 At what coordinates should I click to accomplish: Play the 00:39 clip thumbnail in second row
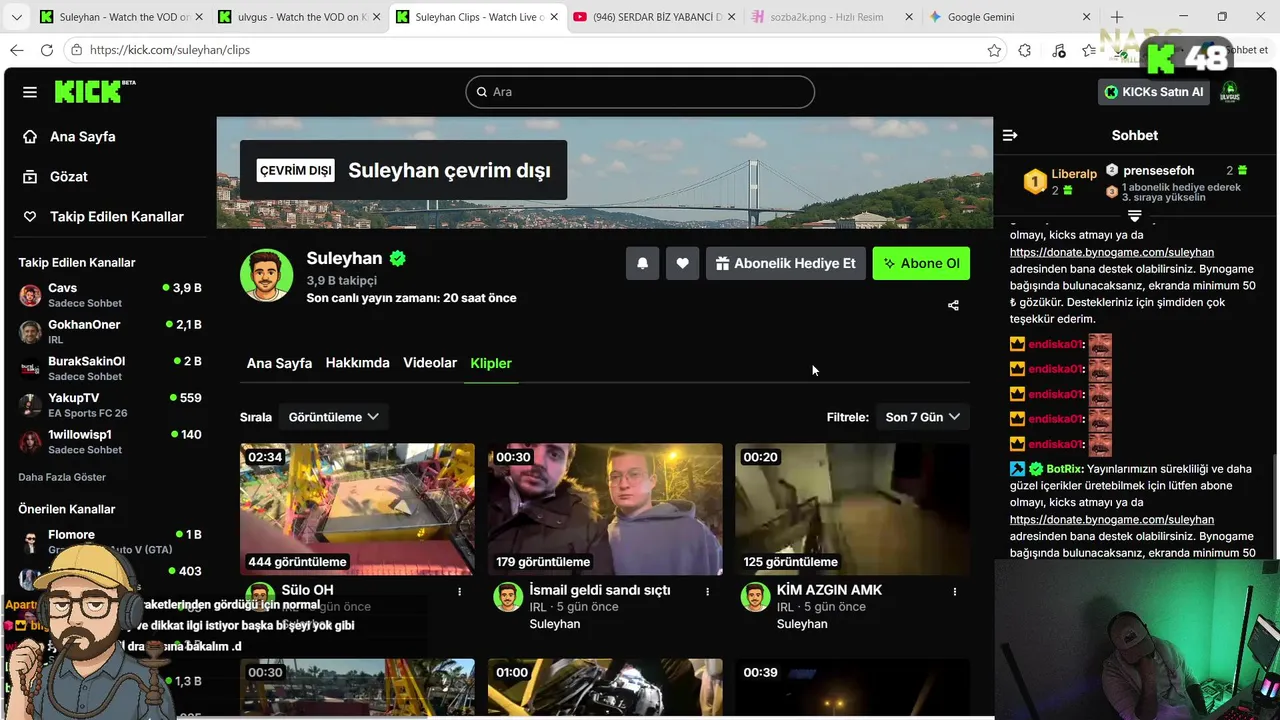(x=852, y=688)
